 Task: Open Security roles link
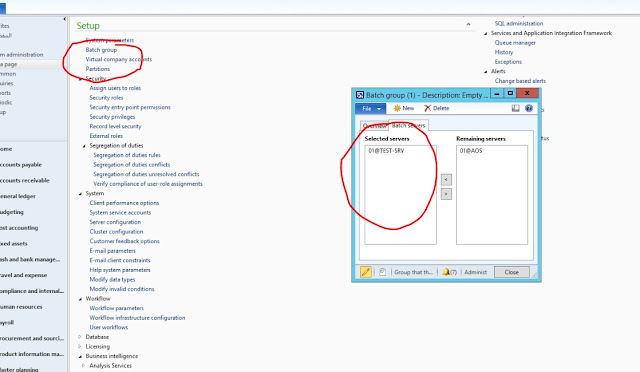[106, 98]
